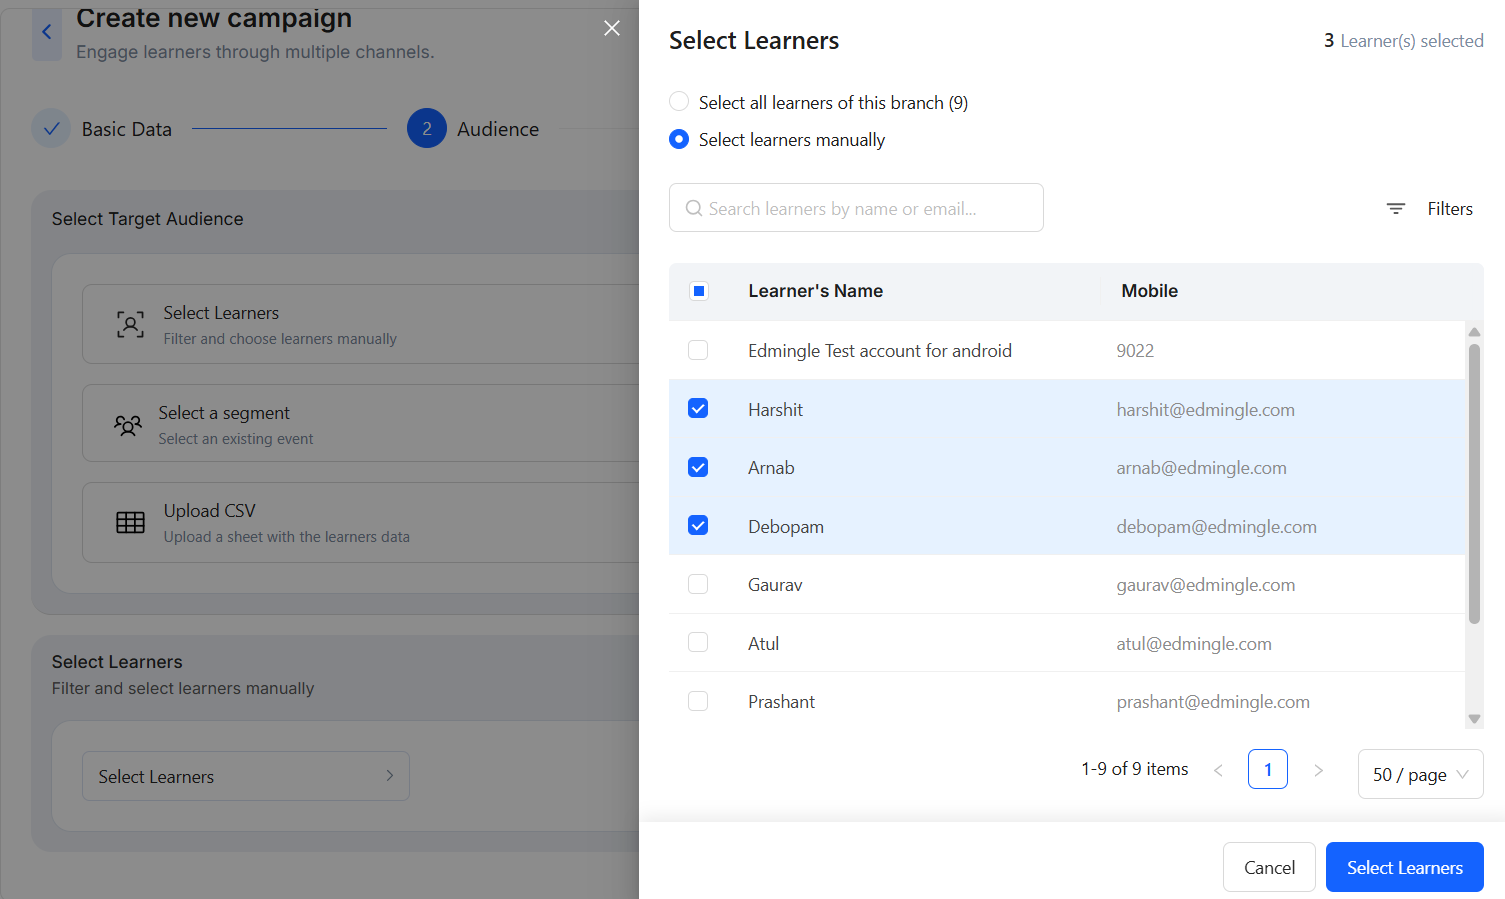Click the table scrollbar down arrow
Viewport: 1505px width, 899px height.
1474,719
